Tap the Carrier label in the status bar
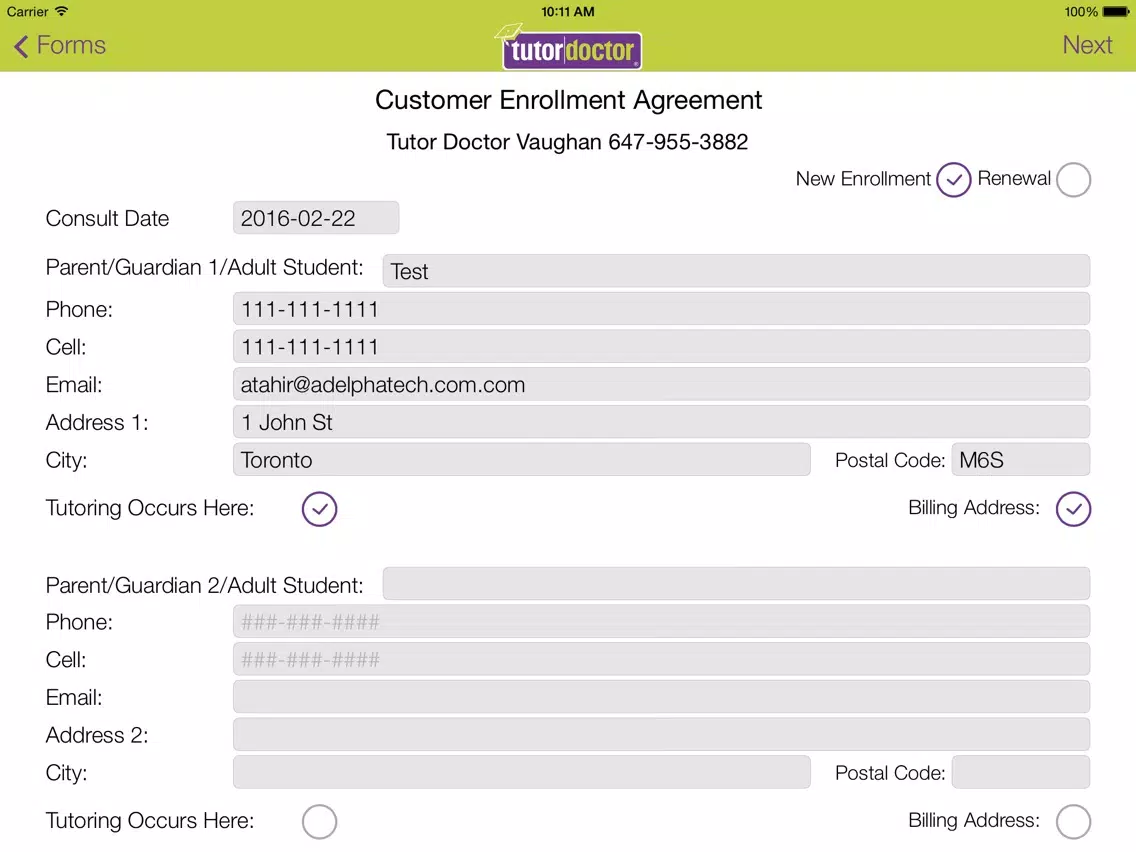 28,12
